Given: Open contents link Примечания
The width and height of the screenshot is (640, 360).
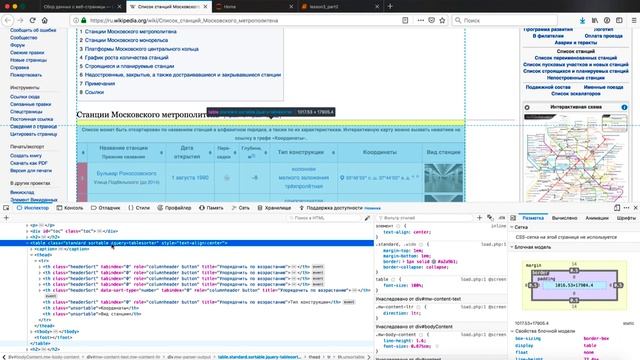Looking at the screenshot, I should pos(100,84).
